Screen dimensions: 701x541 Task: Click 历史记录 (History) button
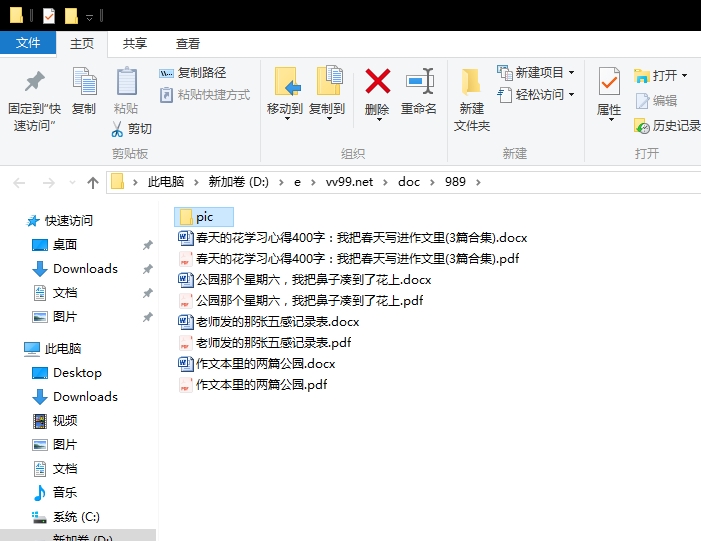pos(667,126)
